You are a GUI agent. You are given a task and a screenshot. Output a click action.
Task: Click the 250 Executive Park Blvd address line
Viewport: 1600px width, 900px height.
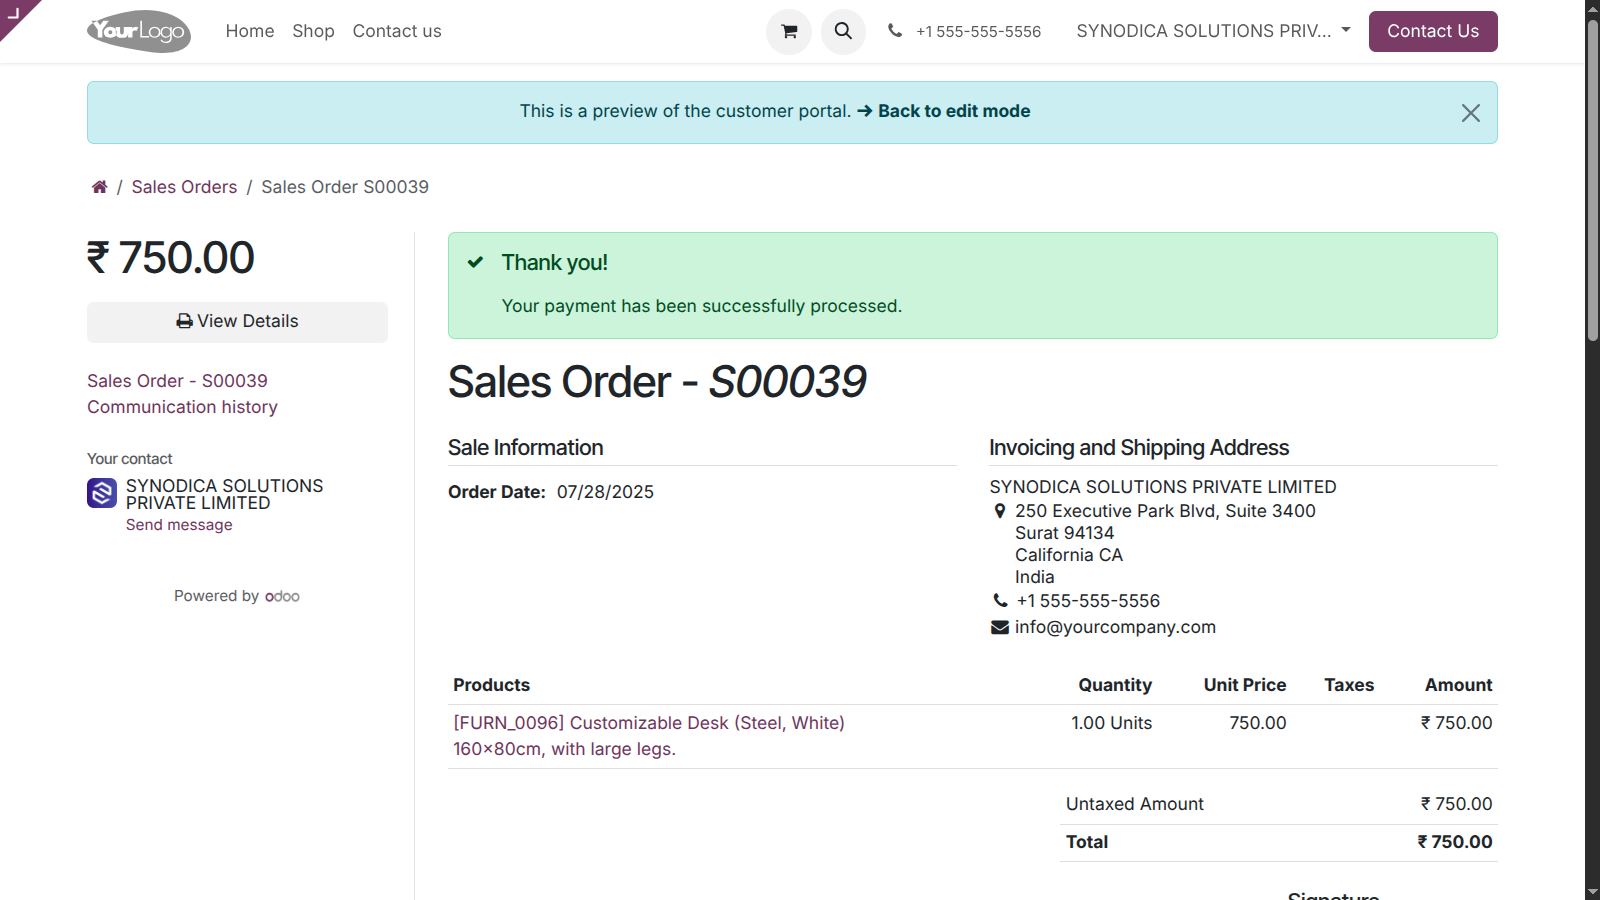click(1165, 511)
